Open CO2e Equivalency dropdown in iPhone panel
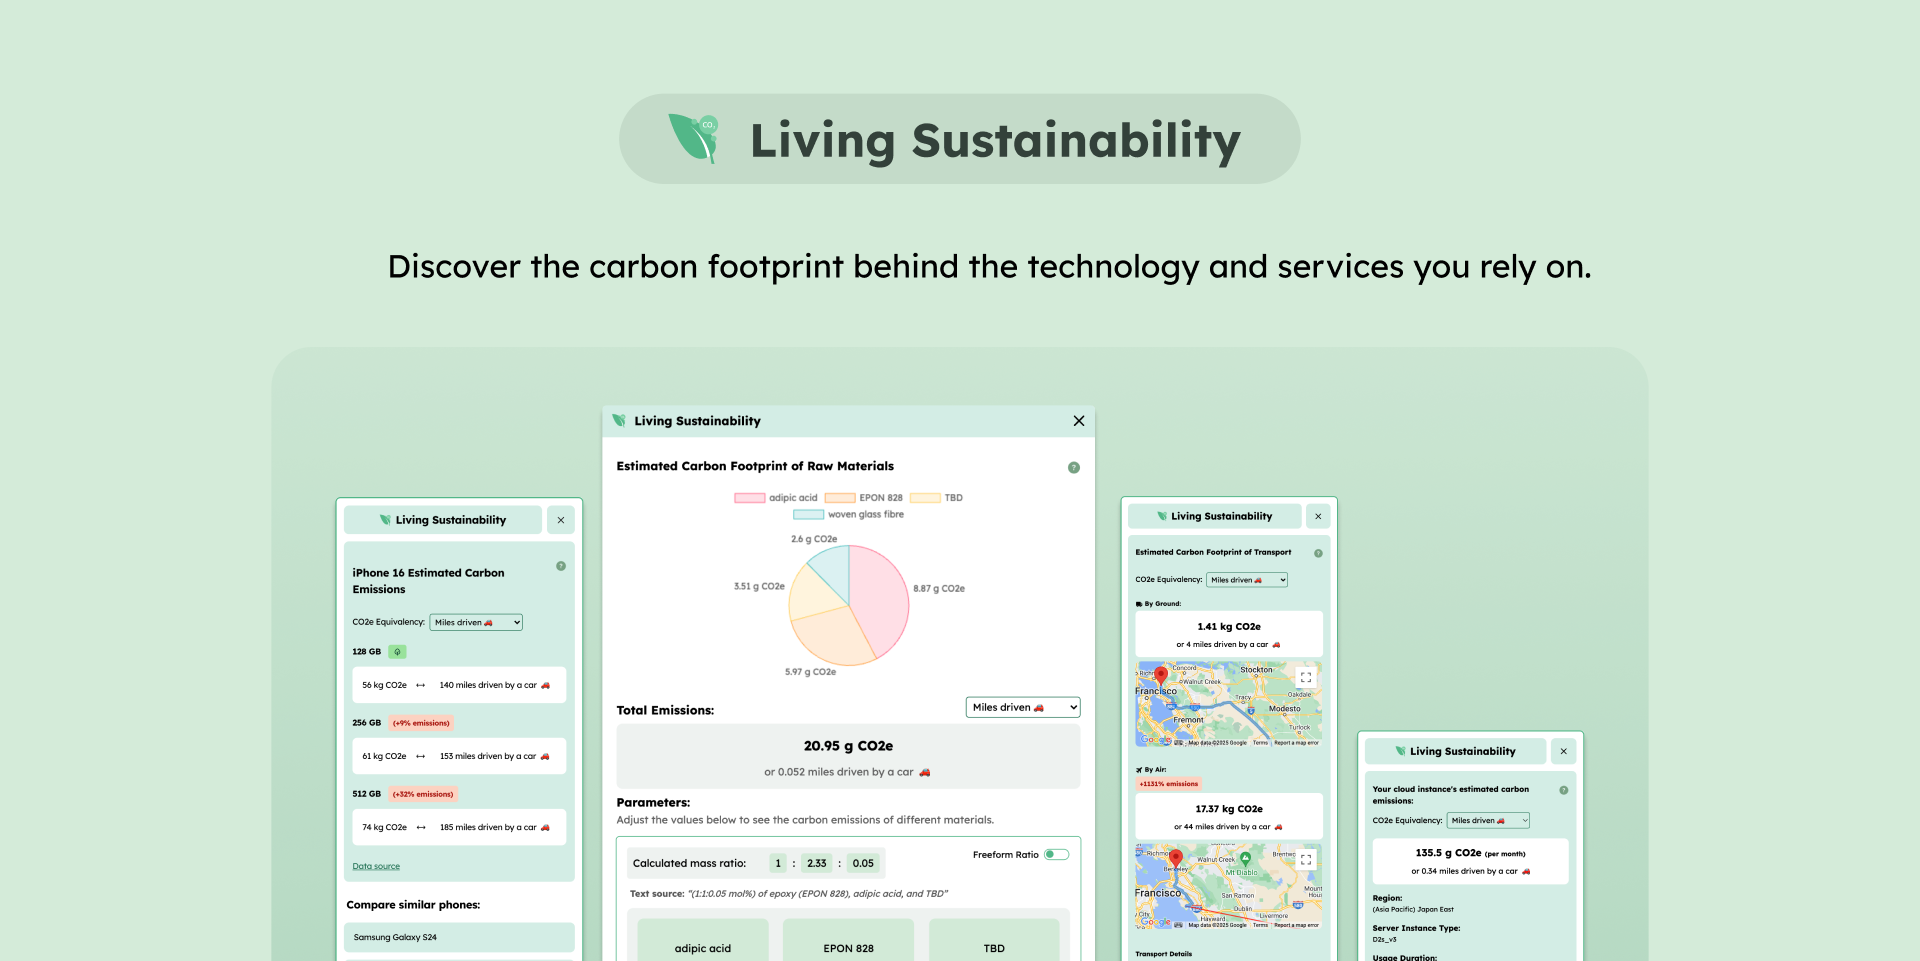 click(476, 622)
